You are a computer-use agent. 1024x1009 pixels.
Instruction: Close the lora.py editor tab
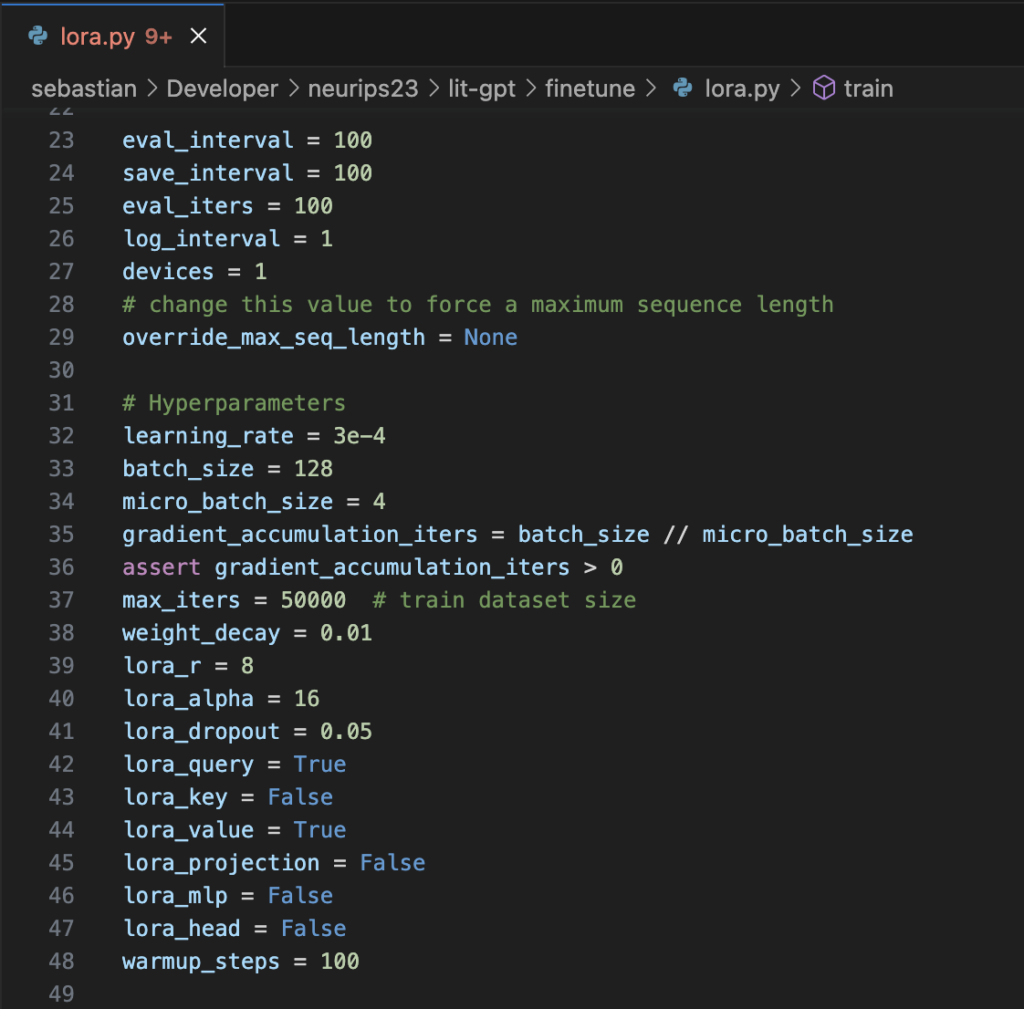coord(197,35)
